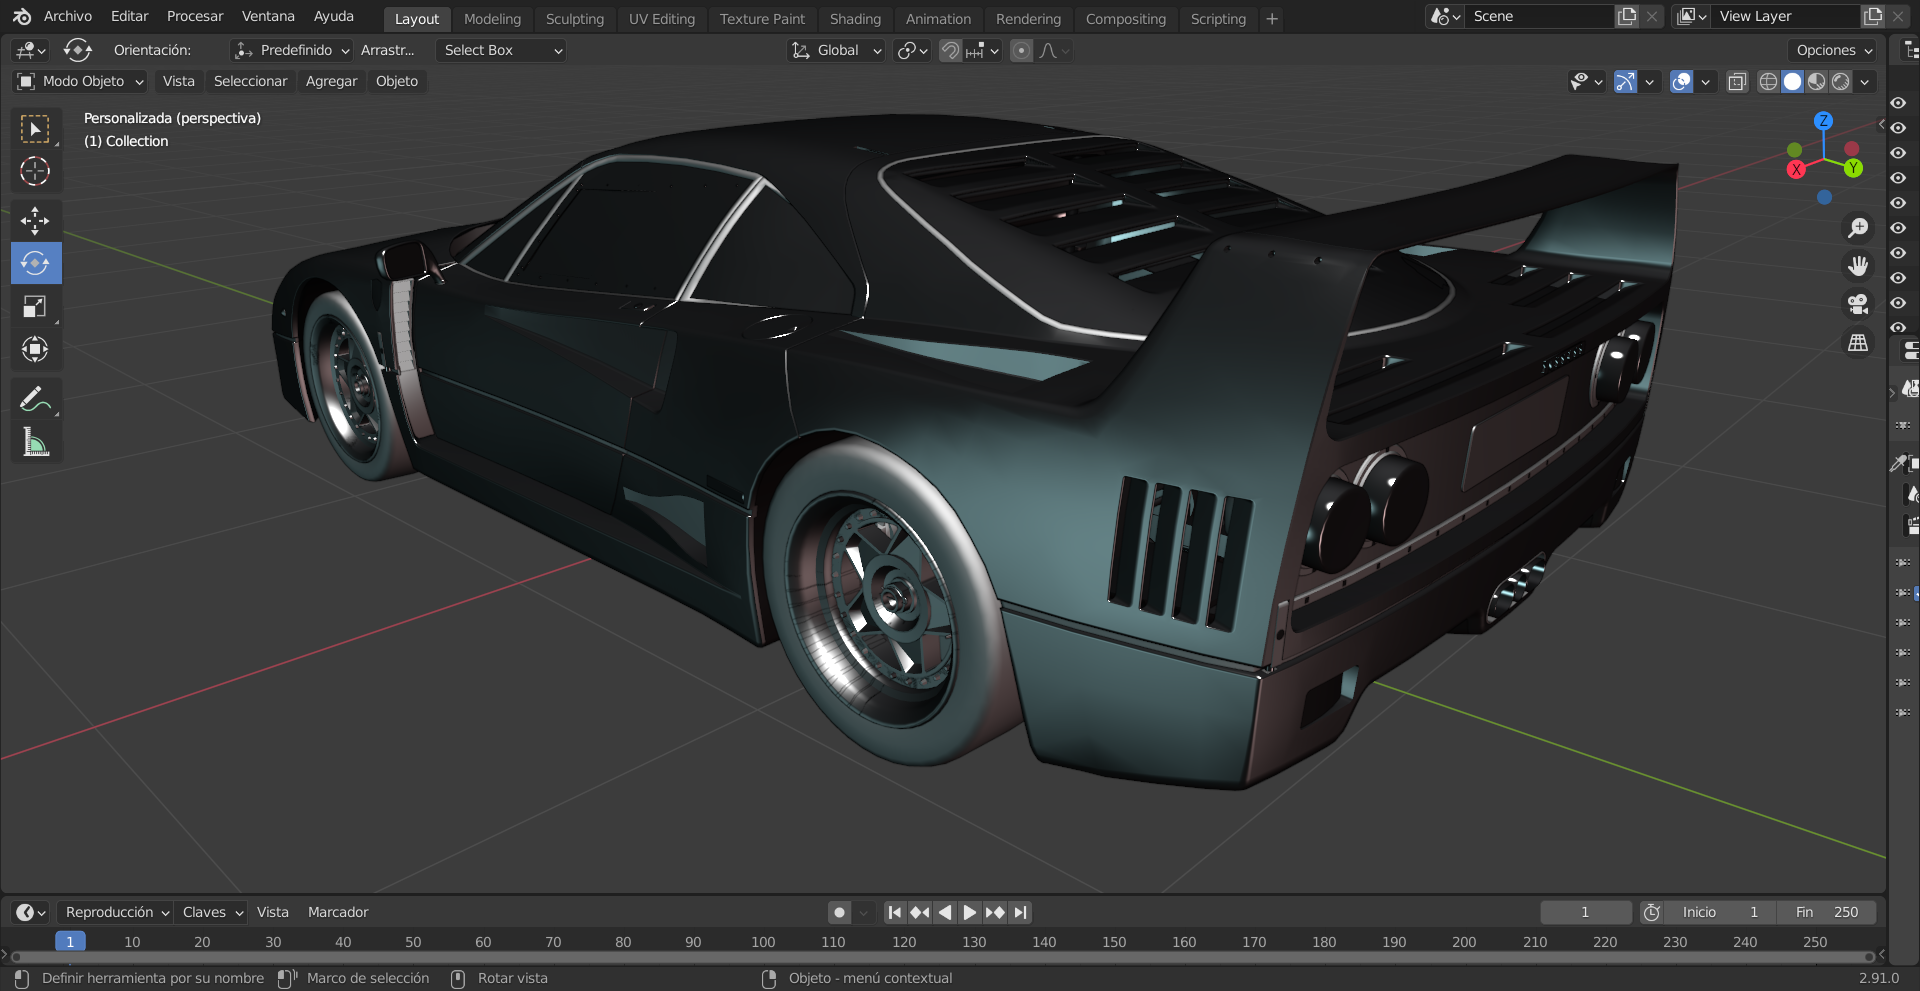Viewport: 1920px width, 991px height.
Task: Open the Predefinido orientation dropdown
Action: [291, 50]
